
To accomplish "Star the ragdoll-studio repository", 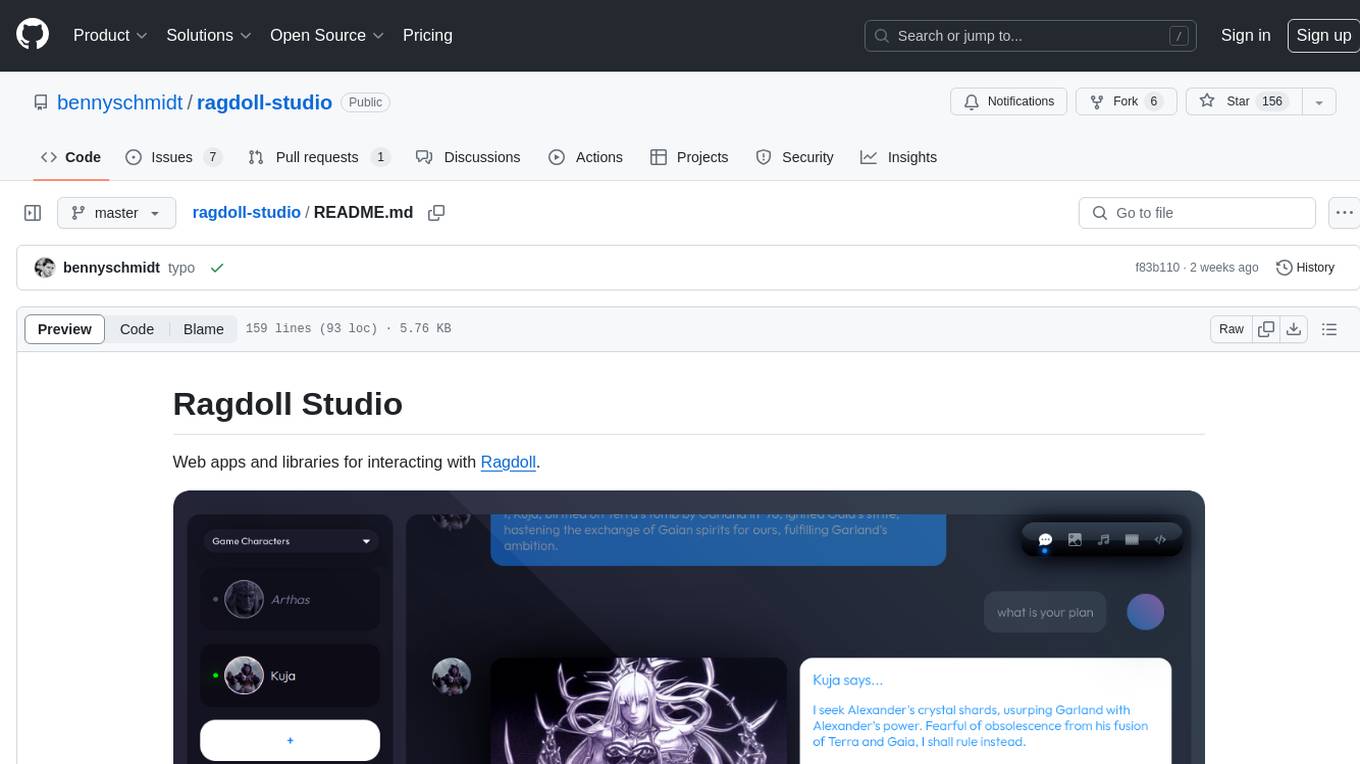I will [1243, 102].
